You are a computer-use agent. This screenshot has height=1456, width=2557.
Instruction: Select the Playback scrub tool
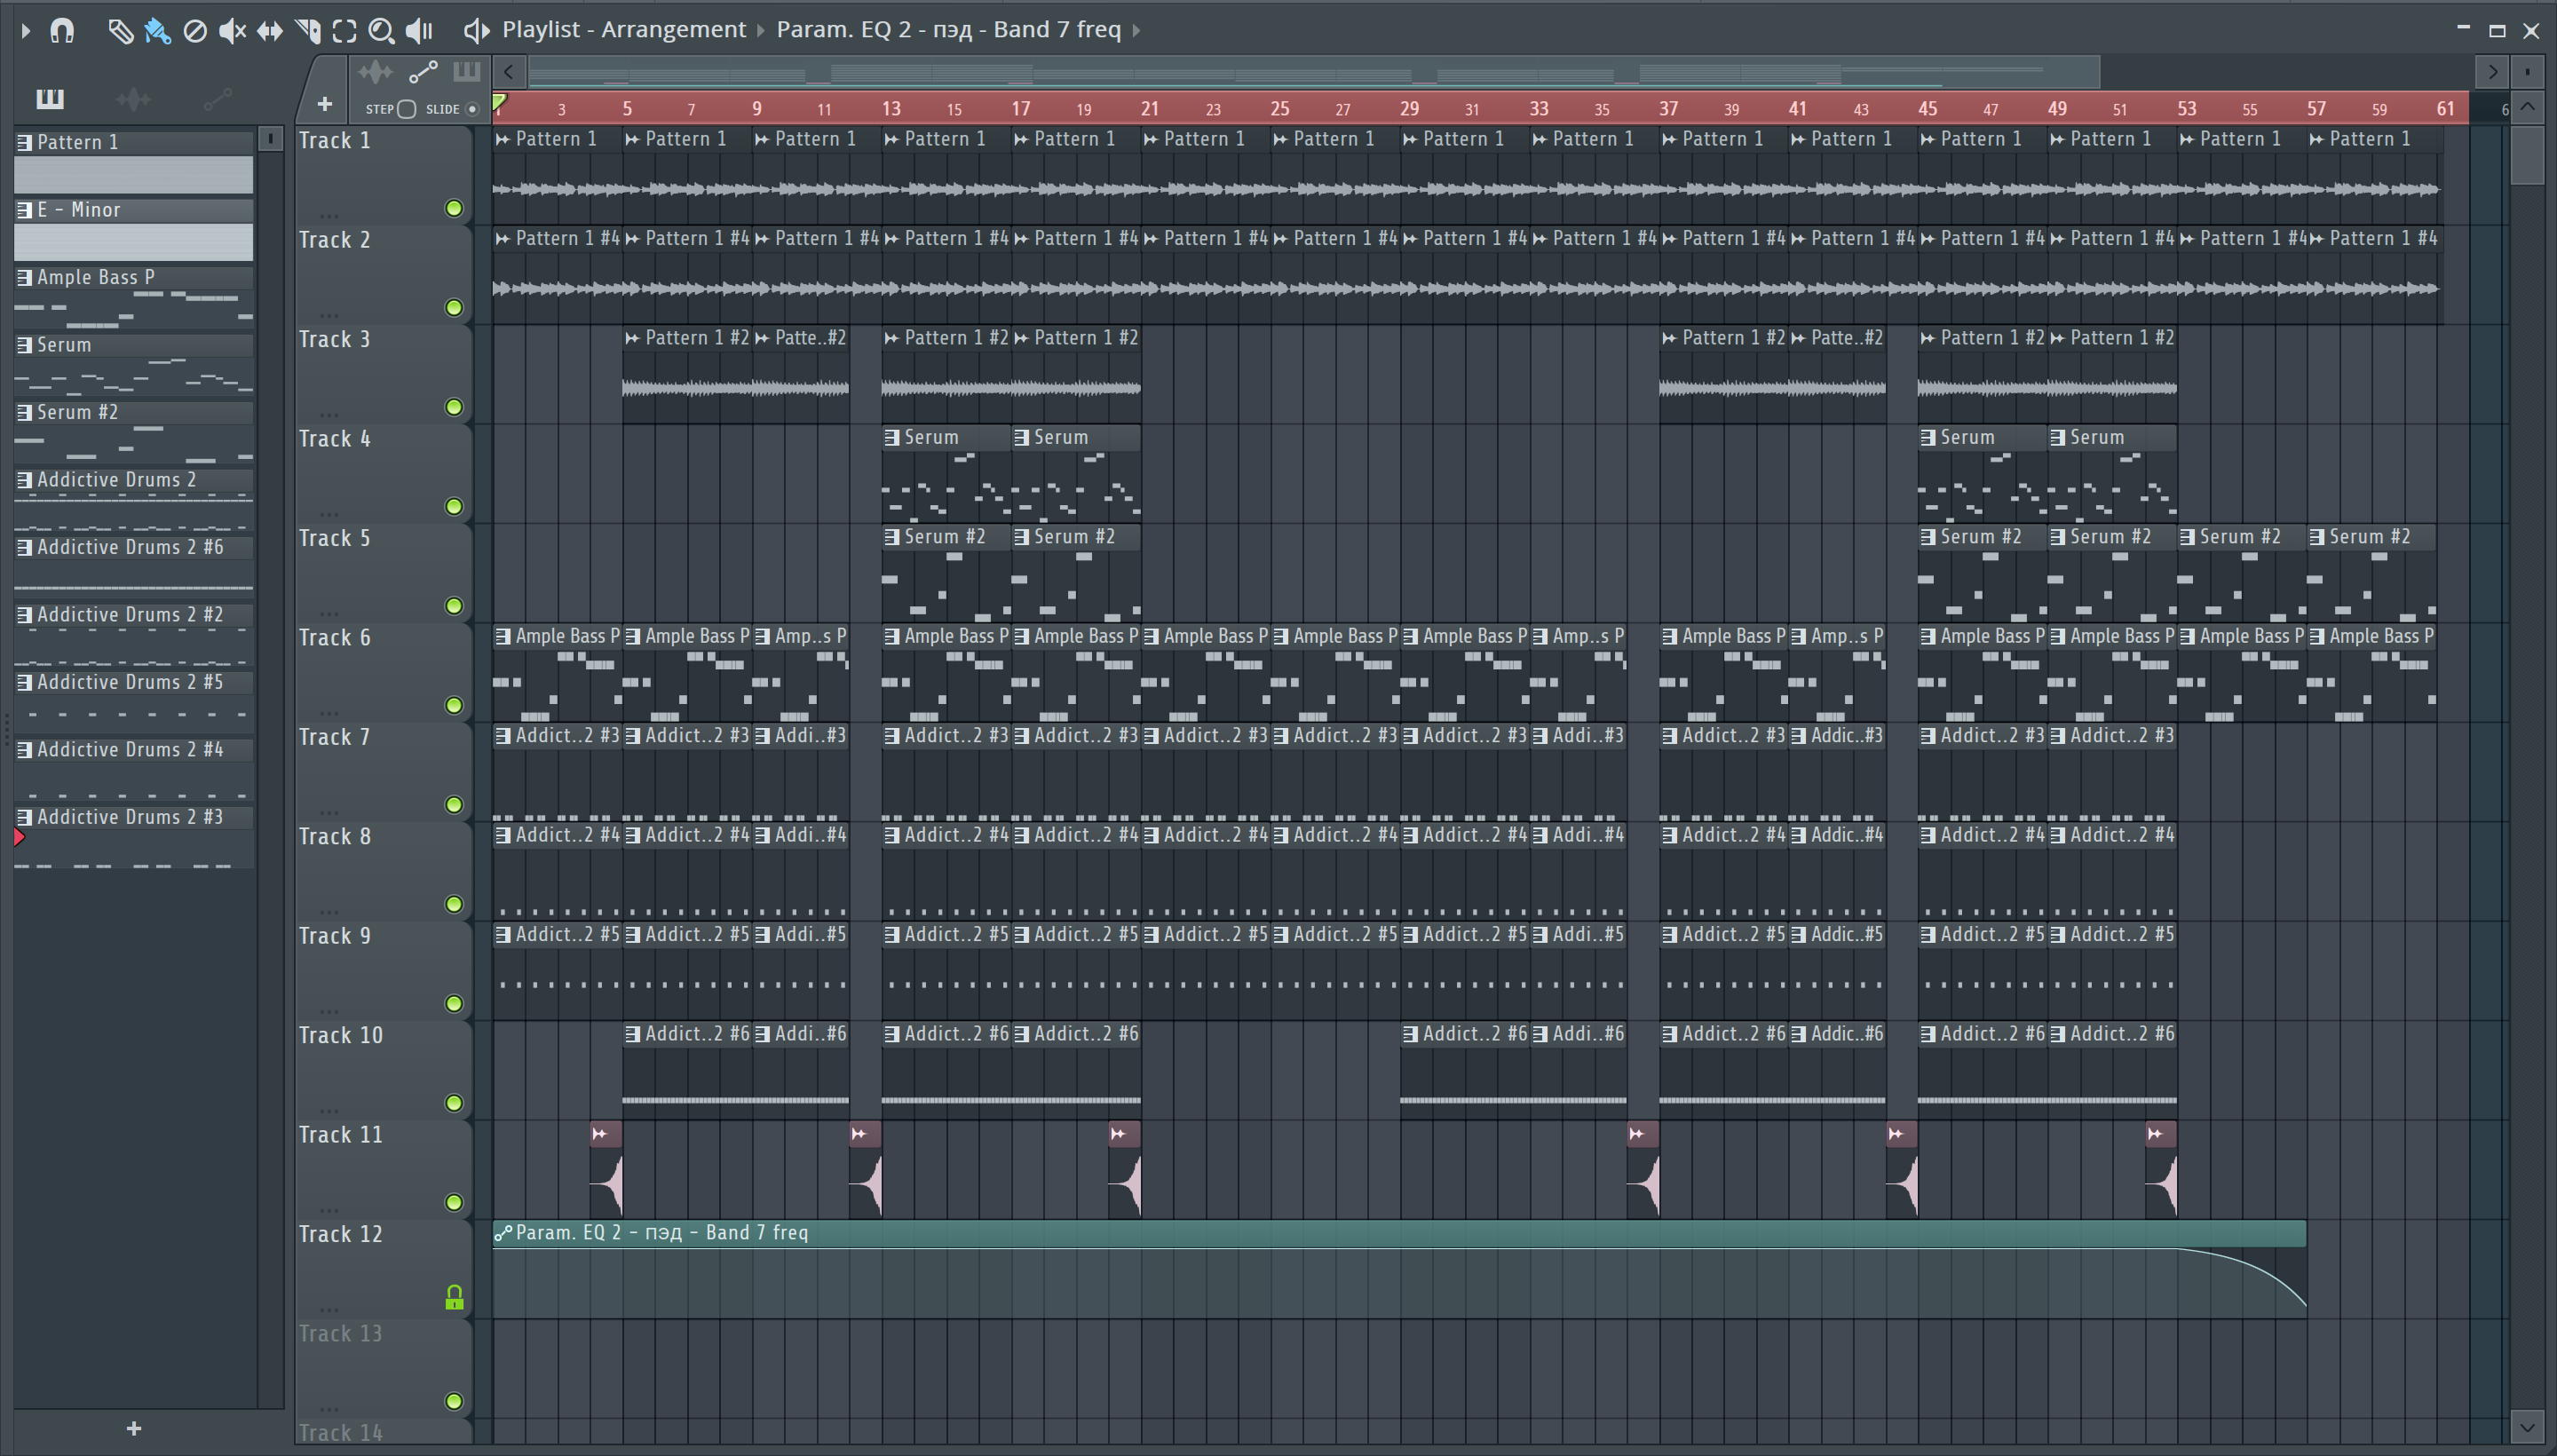click(419, 31)
